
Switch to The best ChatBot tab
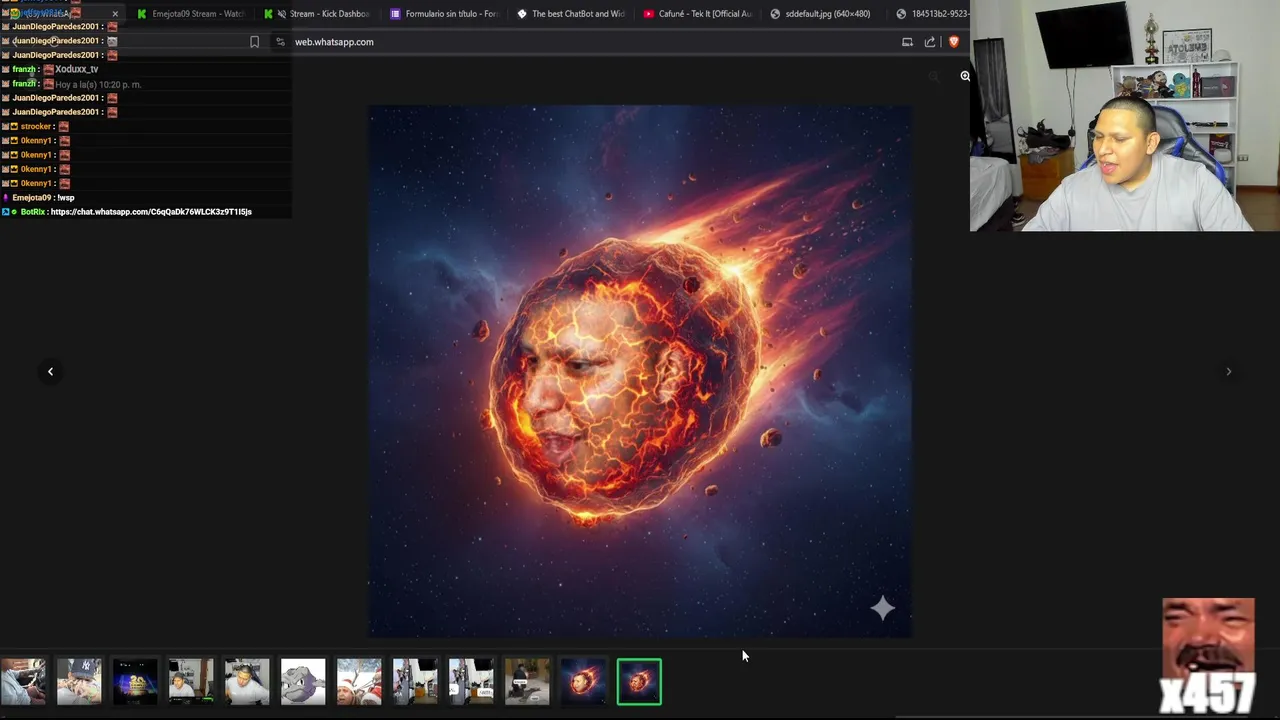pyautogui.click(x=571, y=14)
